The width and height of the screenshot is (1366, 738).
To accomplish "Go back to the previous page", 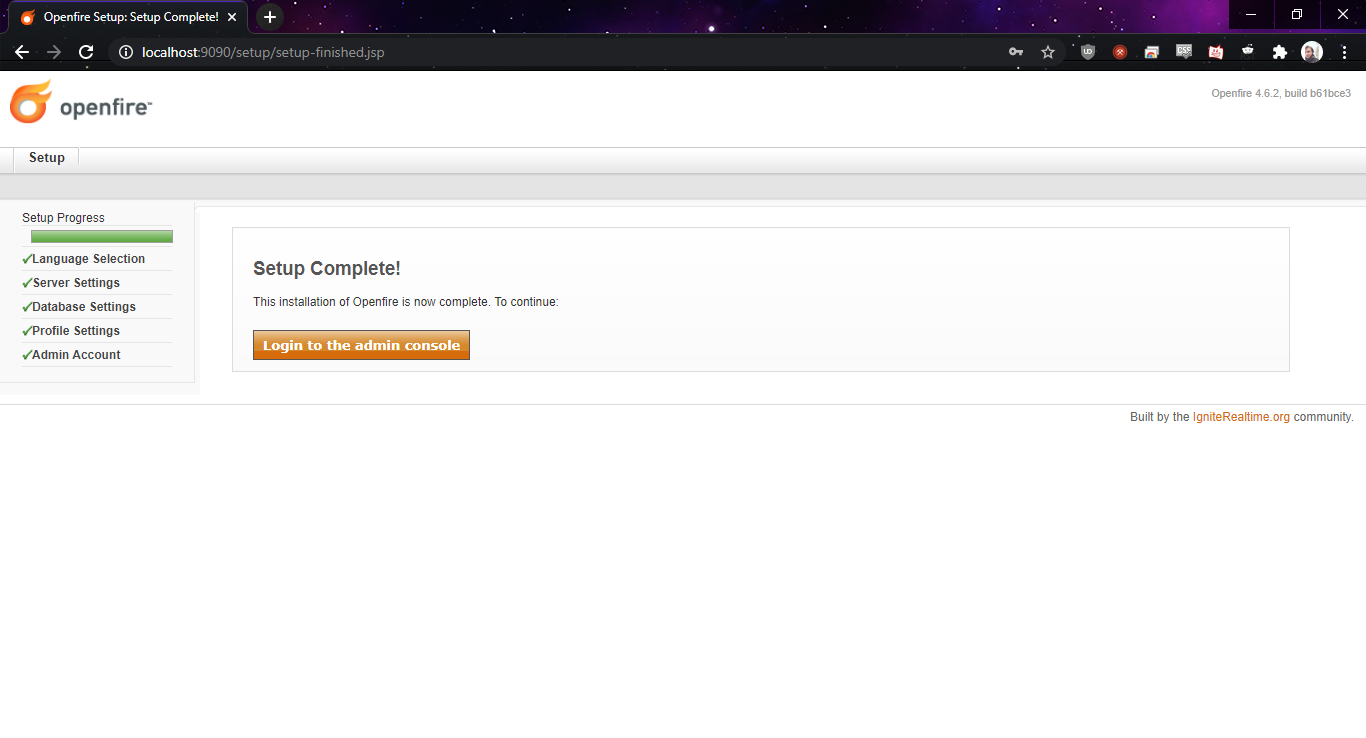I will [x=22, y=52].
